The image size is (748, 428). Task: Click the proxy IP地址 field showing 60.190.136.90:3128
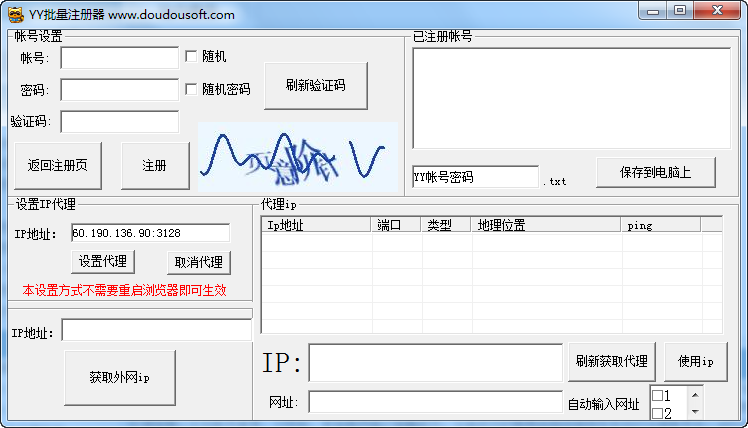tap(150, 233)
